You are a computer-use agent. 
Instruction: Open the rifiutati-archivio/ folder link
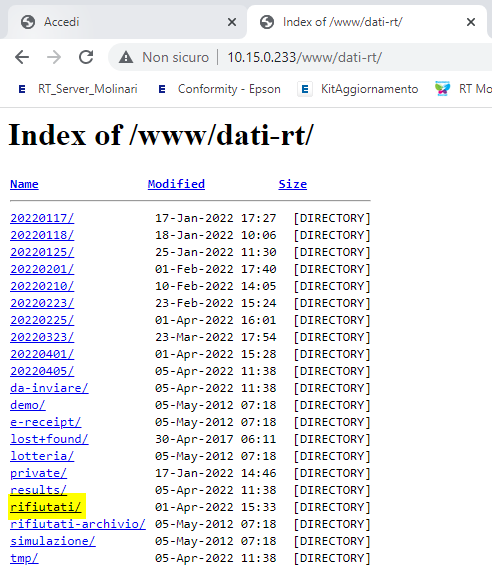(78, 524)
